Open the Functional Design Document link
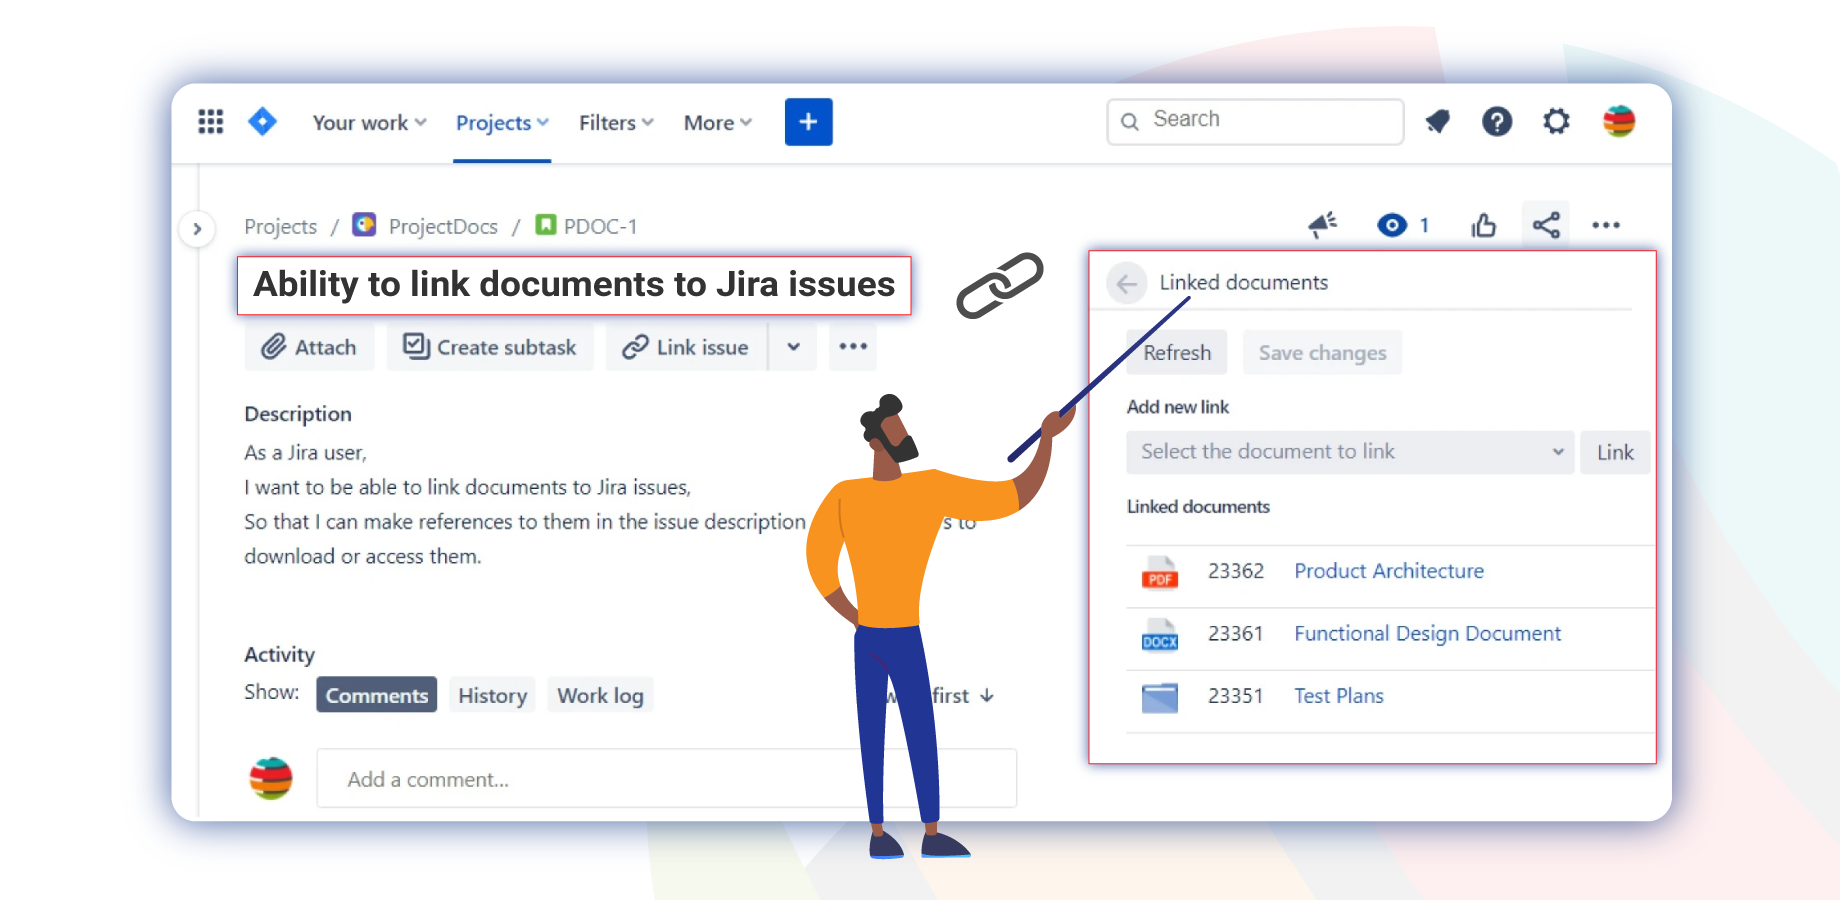Image resolution: width=1840 pixels, height=900 pixels. click(1427, 634)
